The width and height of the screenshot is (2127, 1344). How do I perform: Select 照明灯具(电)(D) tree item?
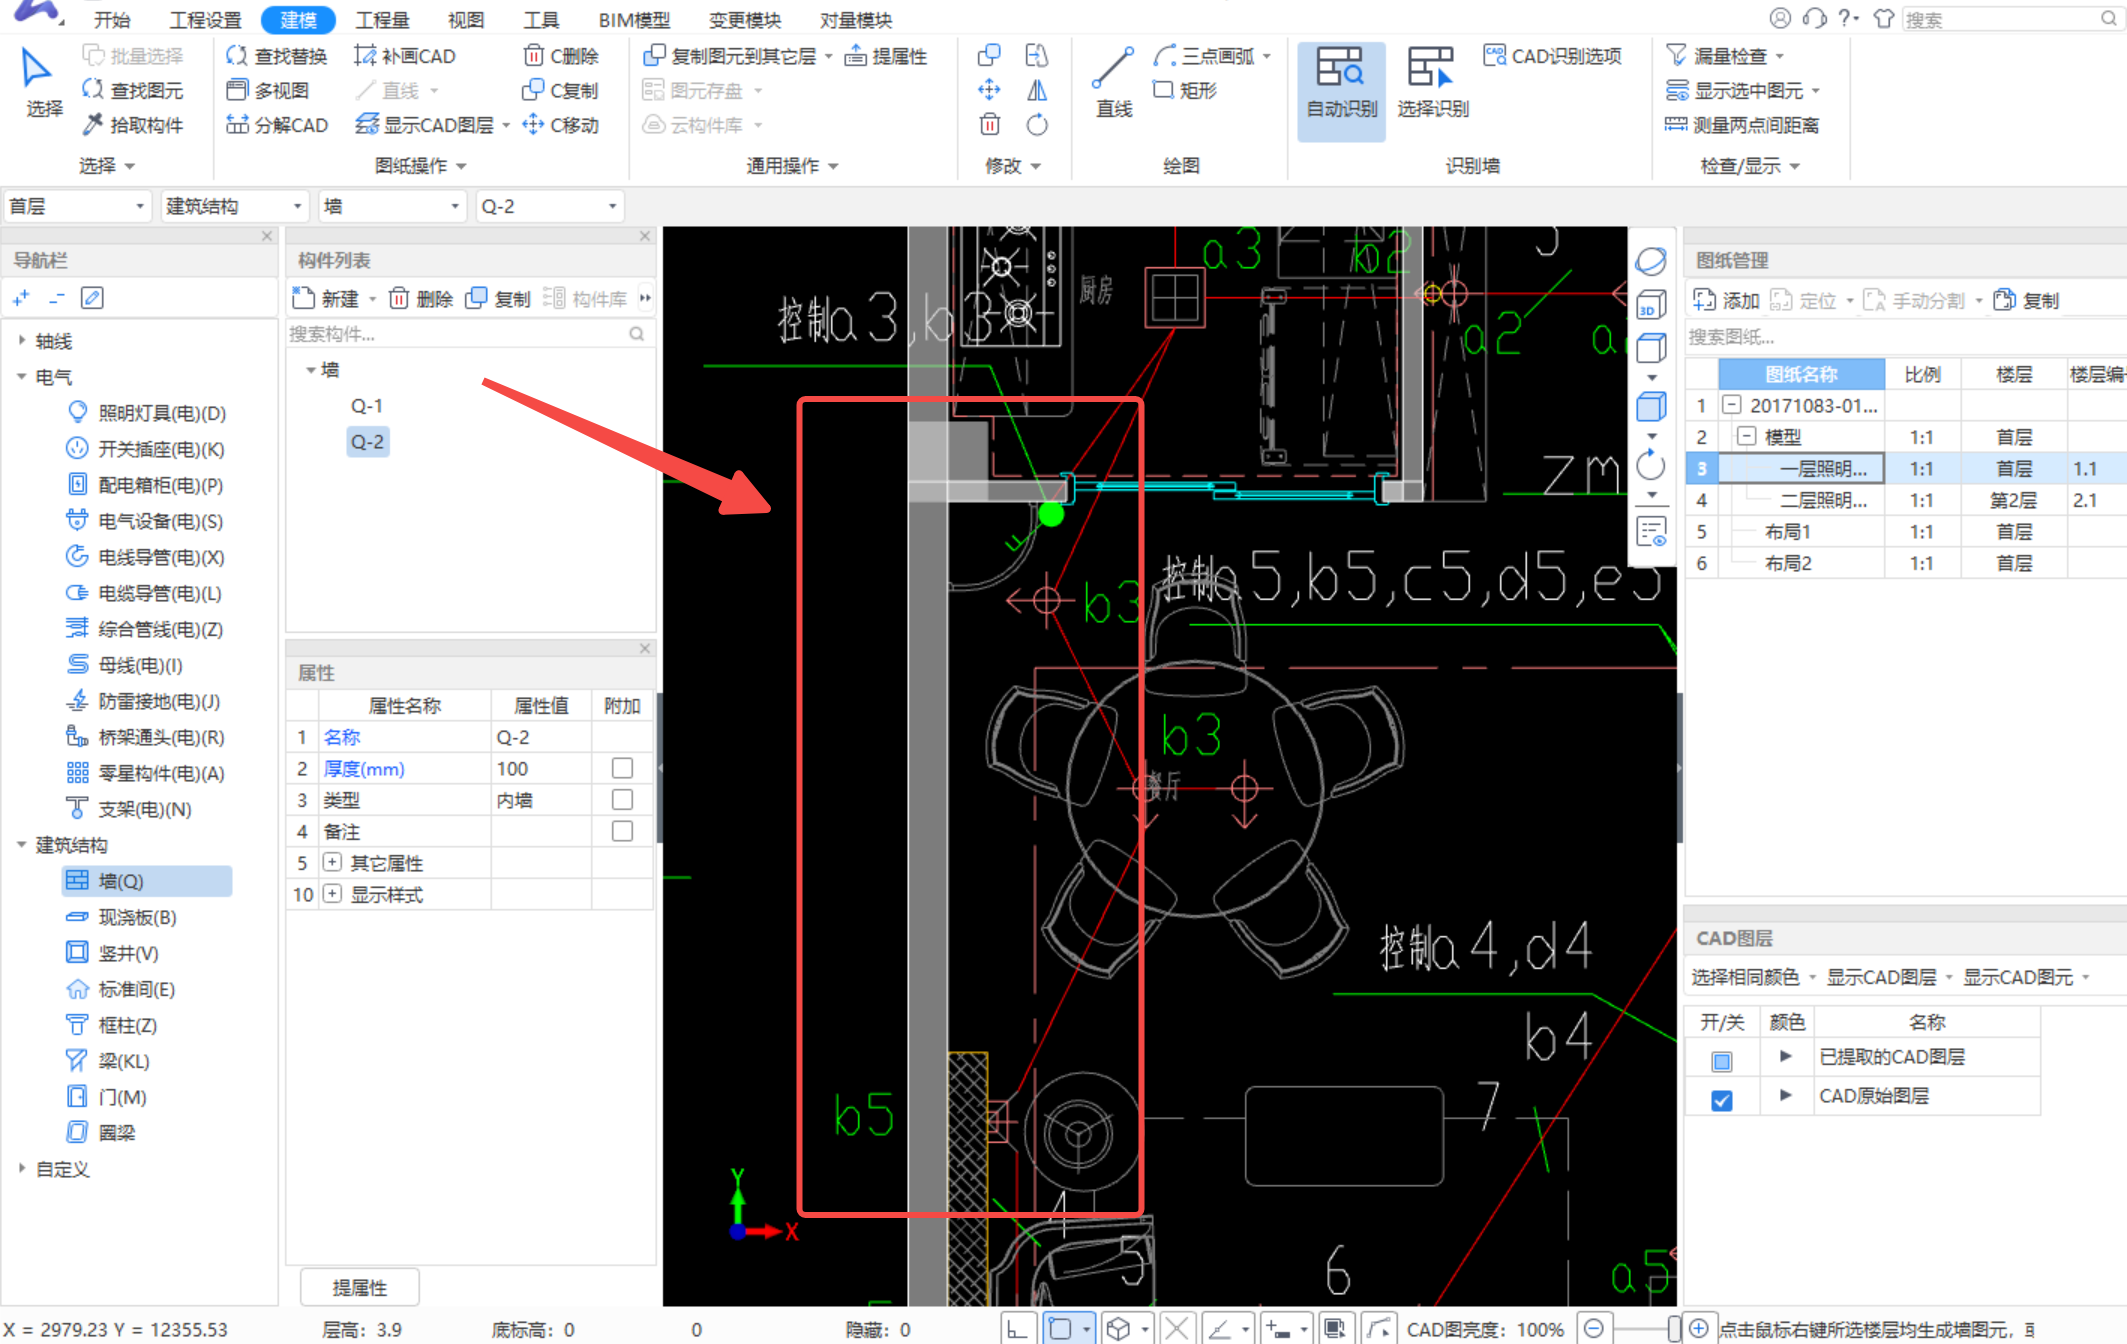pos(162,413)
